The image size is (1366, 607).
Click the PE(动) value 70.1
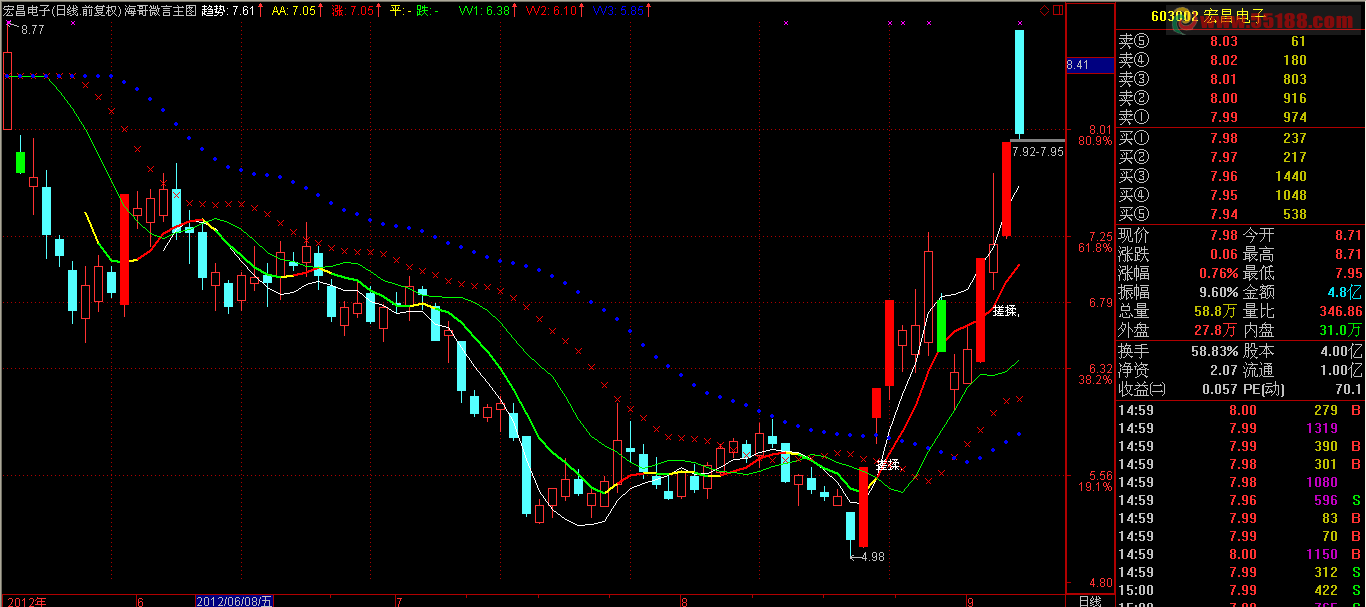coord(1347,389)
